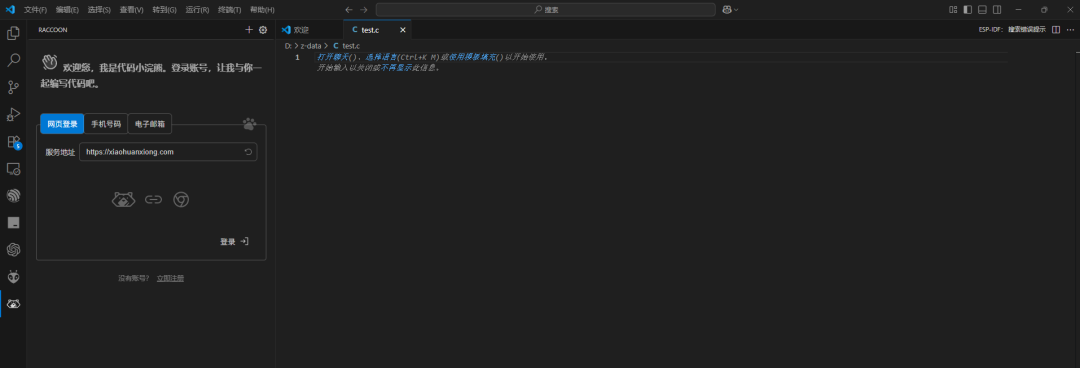Viewport: 1080px width, 368px height.
Task: Open the PlatformIO alien icon
Action: [x=13, y=276]
